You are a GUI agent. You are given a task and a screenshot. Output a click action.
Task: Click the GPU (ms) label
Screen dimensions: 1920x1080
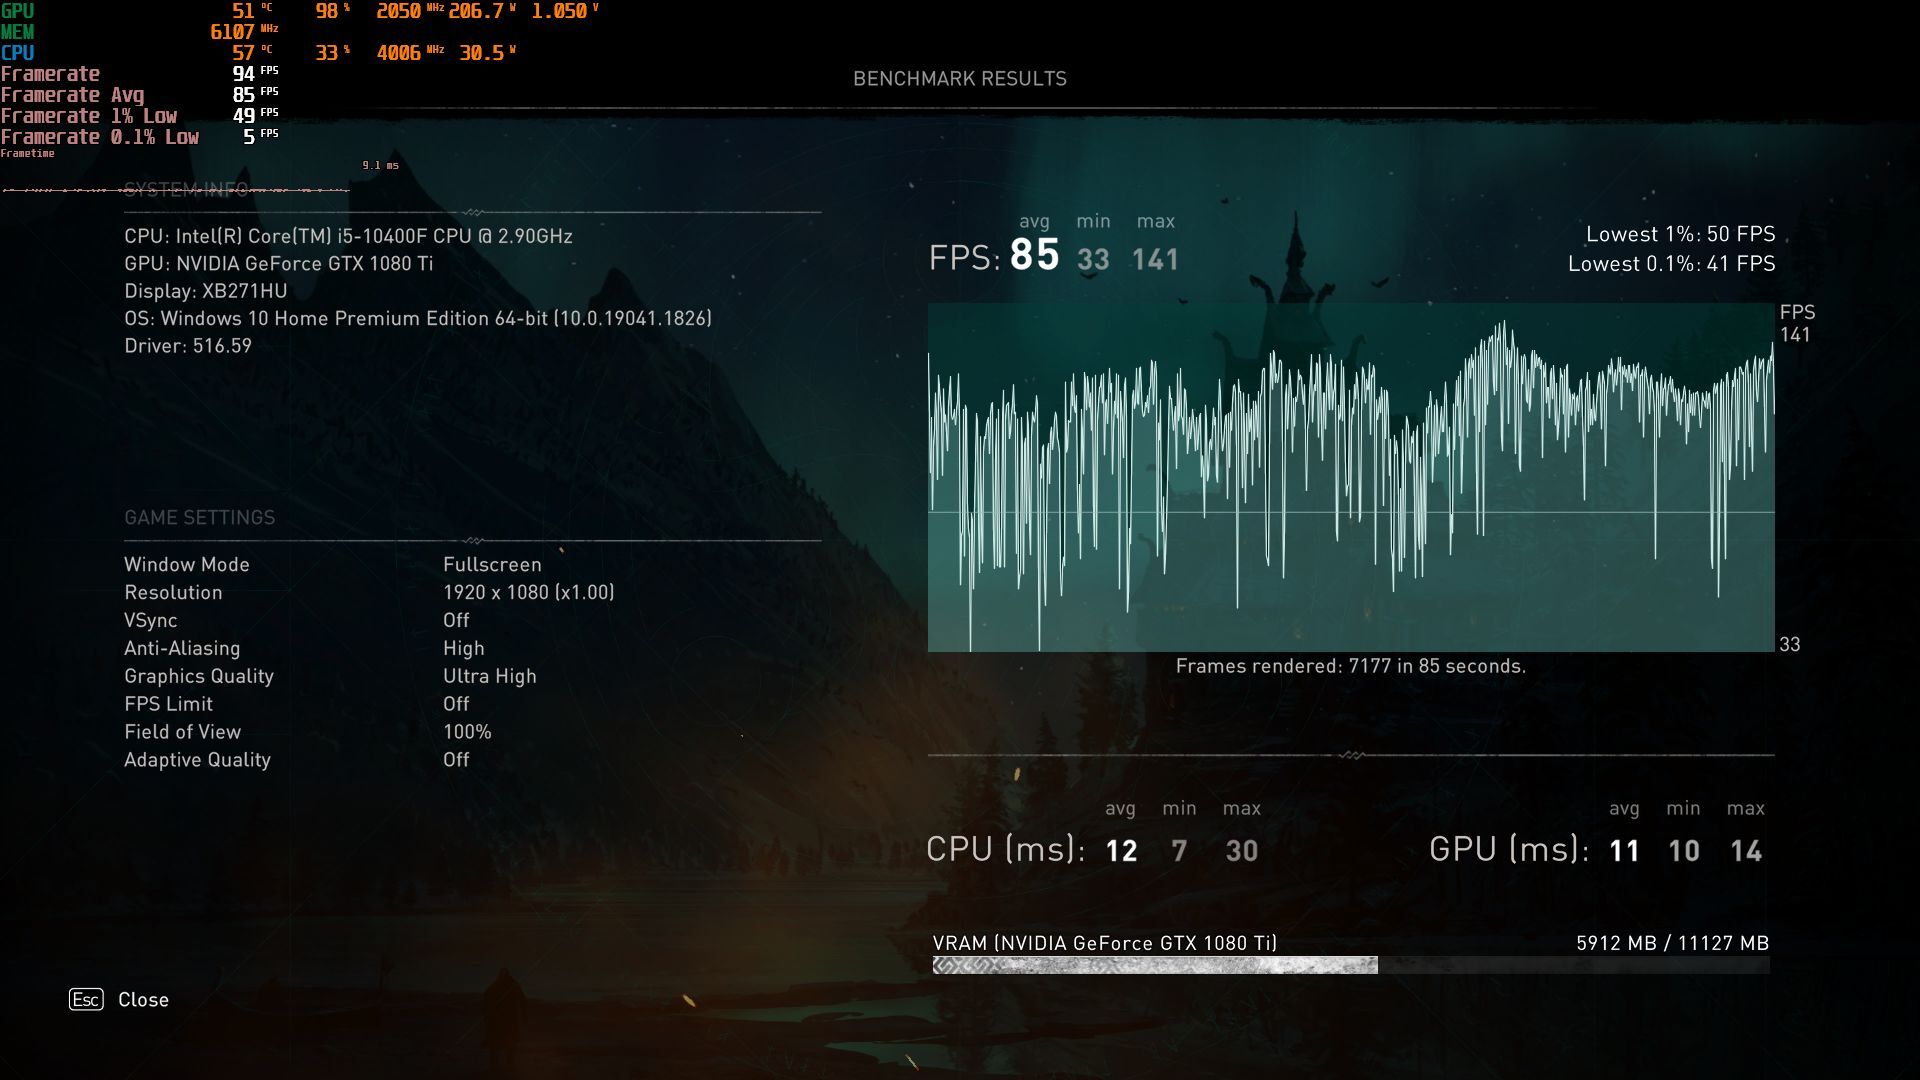1509,849
